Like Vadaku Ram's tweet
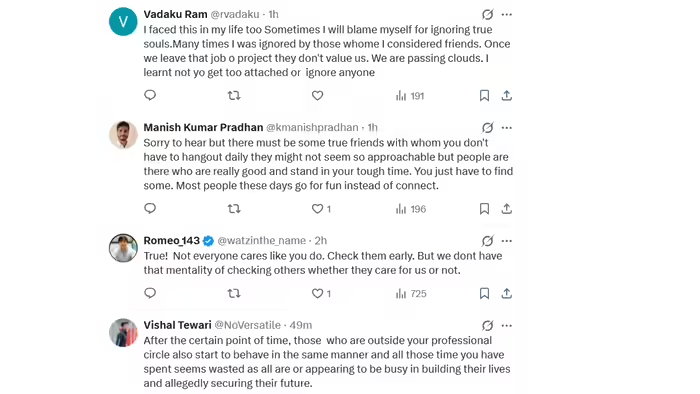 317,95
